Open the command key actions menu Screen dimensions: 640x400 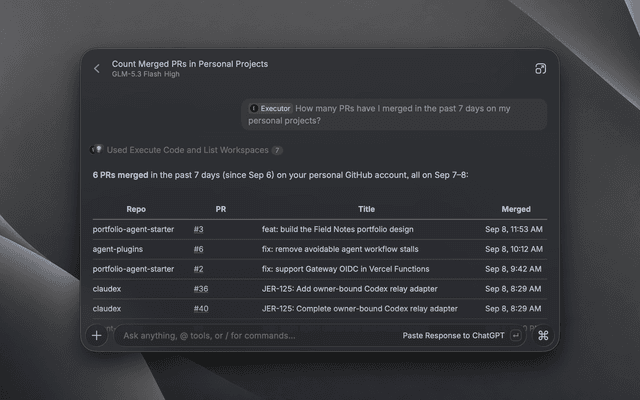(543, 336)
